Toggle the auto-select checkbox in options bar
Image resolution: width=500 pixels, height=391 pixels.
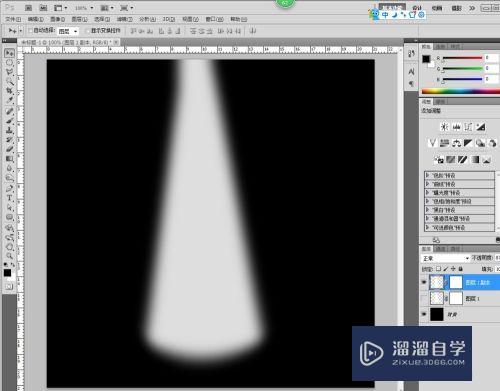[30, 31]
